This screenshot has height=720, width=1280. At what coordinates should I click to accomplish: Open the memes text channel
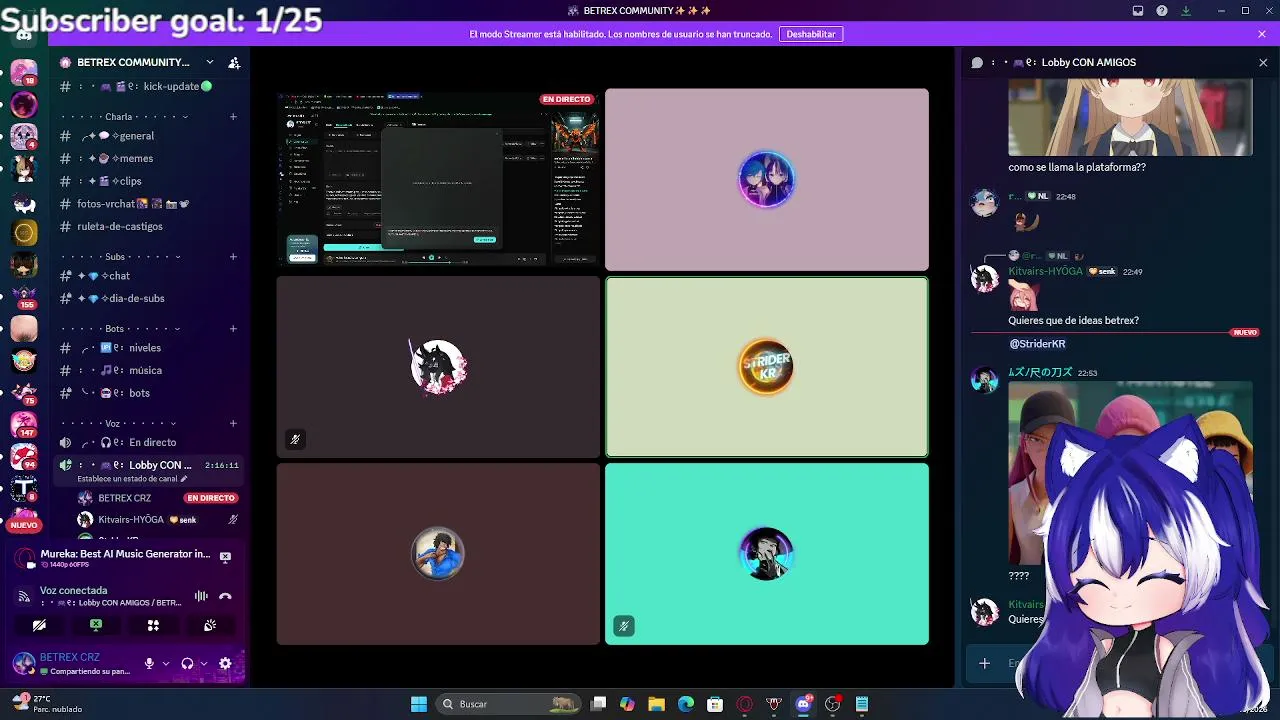pos(149,158)
